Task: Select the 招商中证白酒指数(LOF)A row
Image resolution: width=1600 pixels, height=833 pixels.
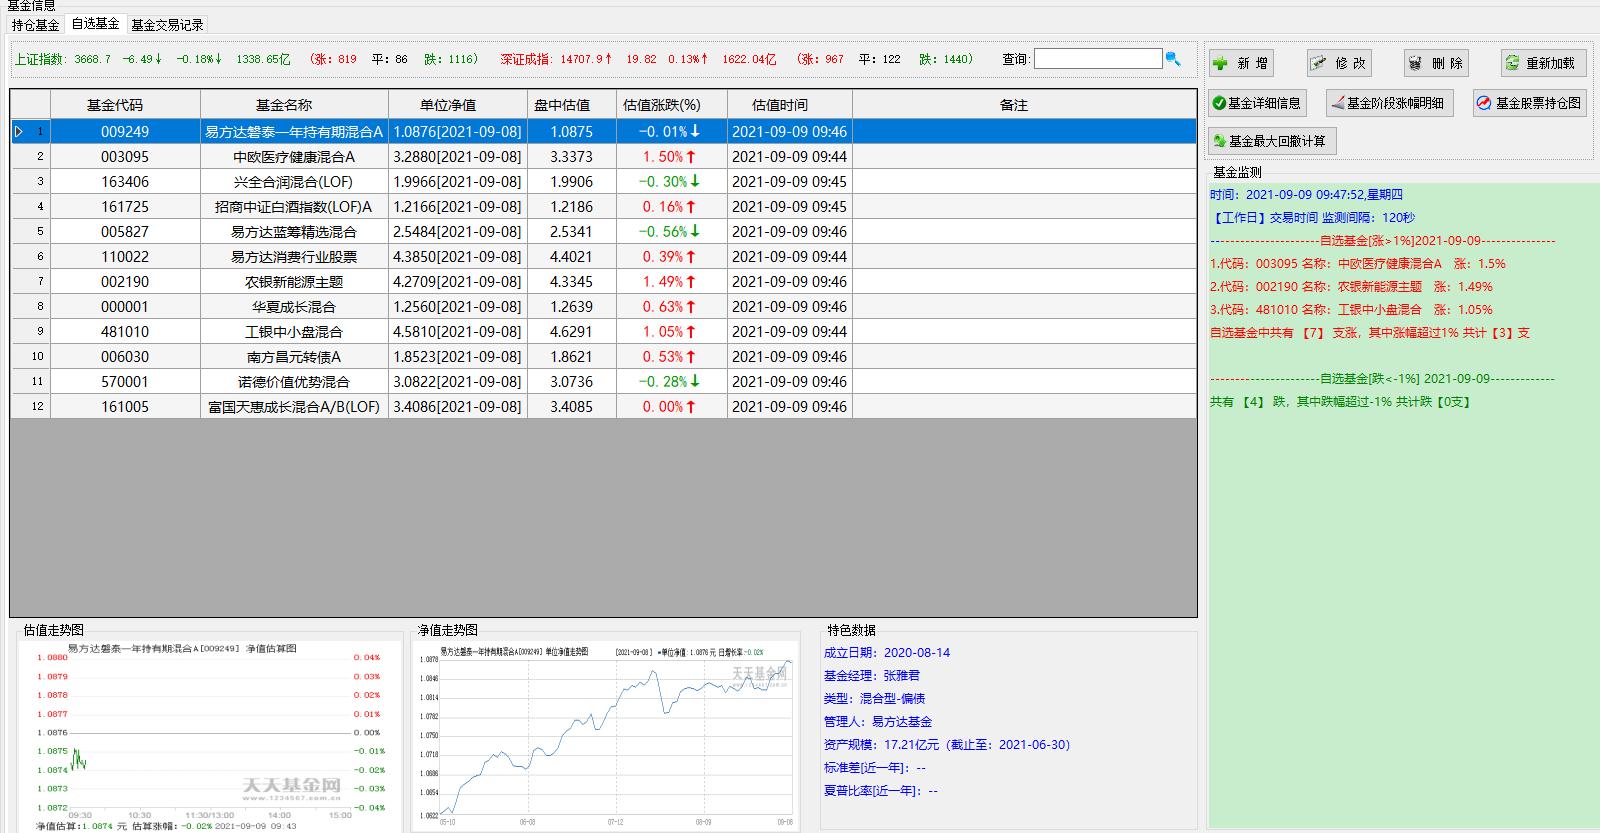Action: (604, 206)
